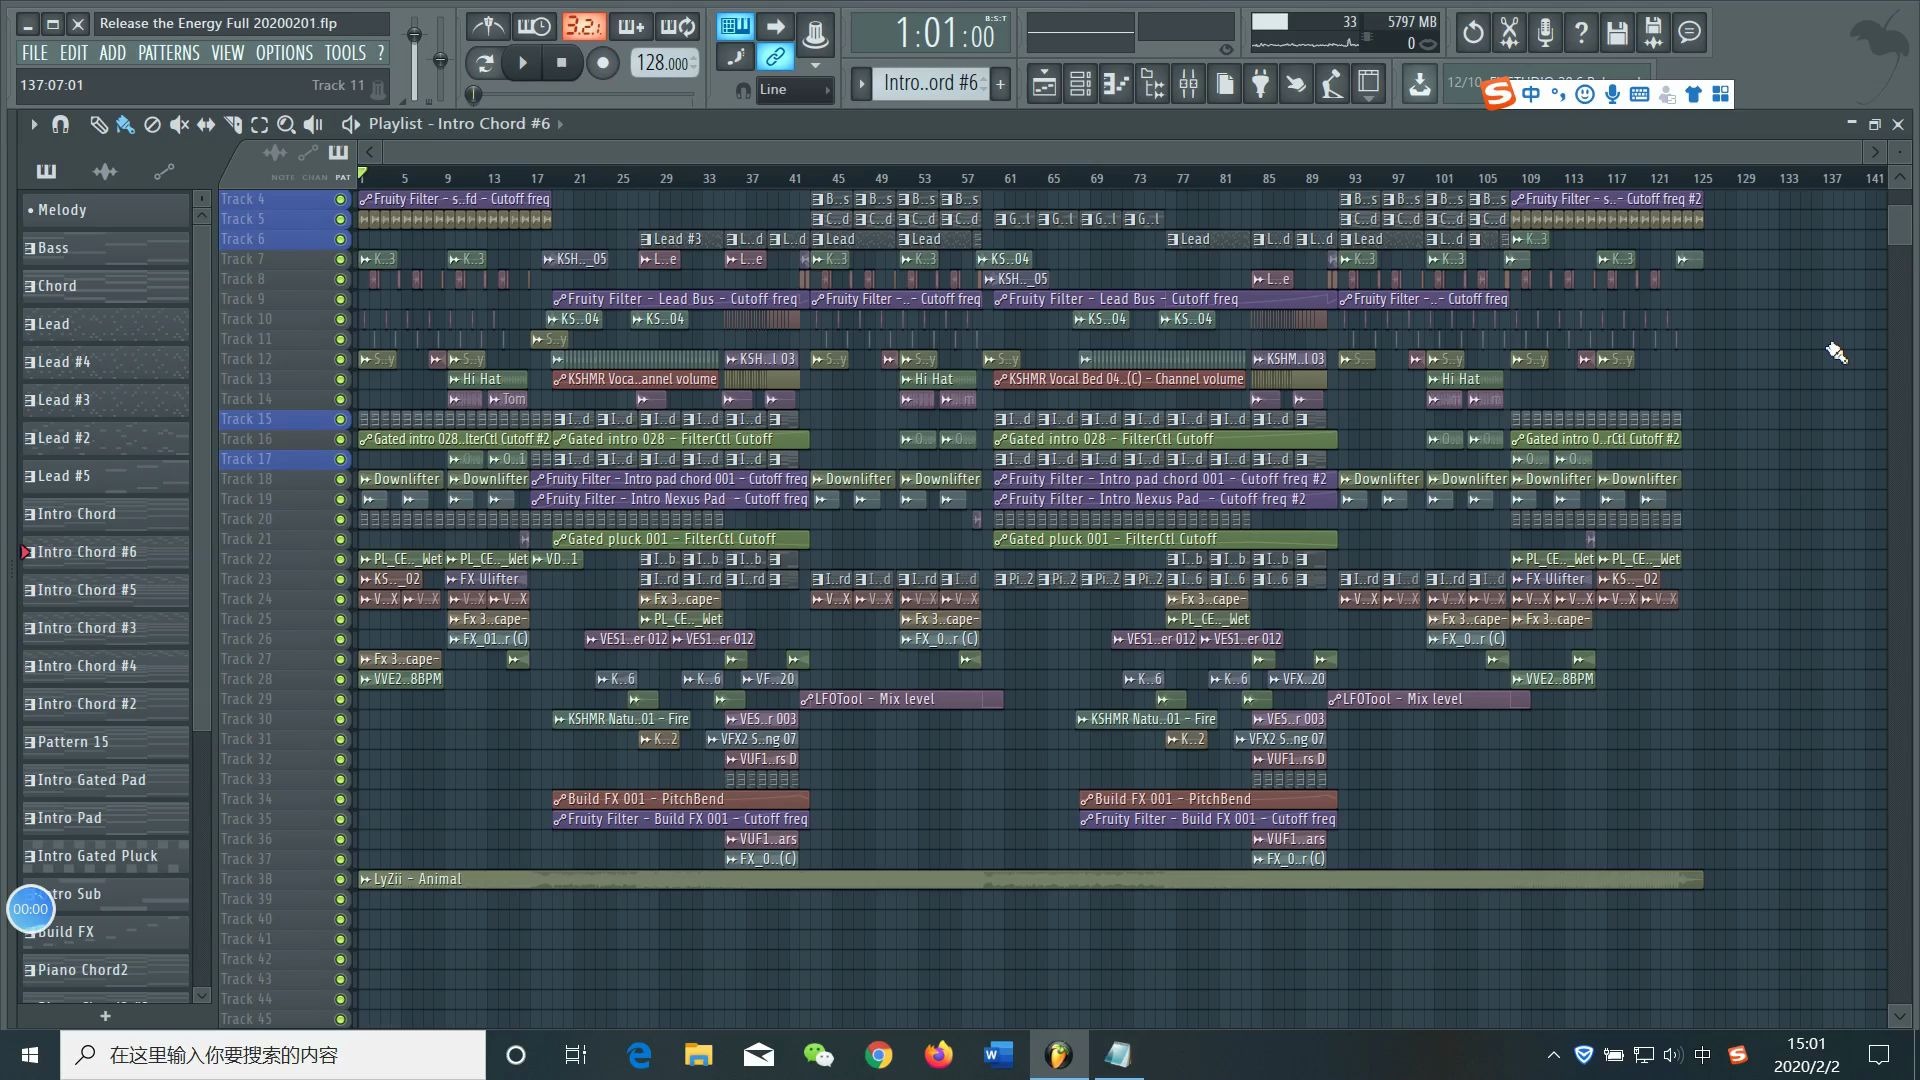The width and height of the screenshot is (1920, 1080).
Task: Open the Playlist window icon
Action: [1044, 85]
